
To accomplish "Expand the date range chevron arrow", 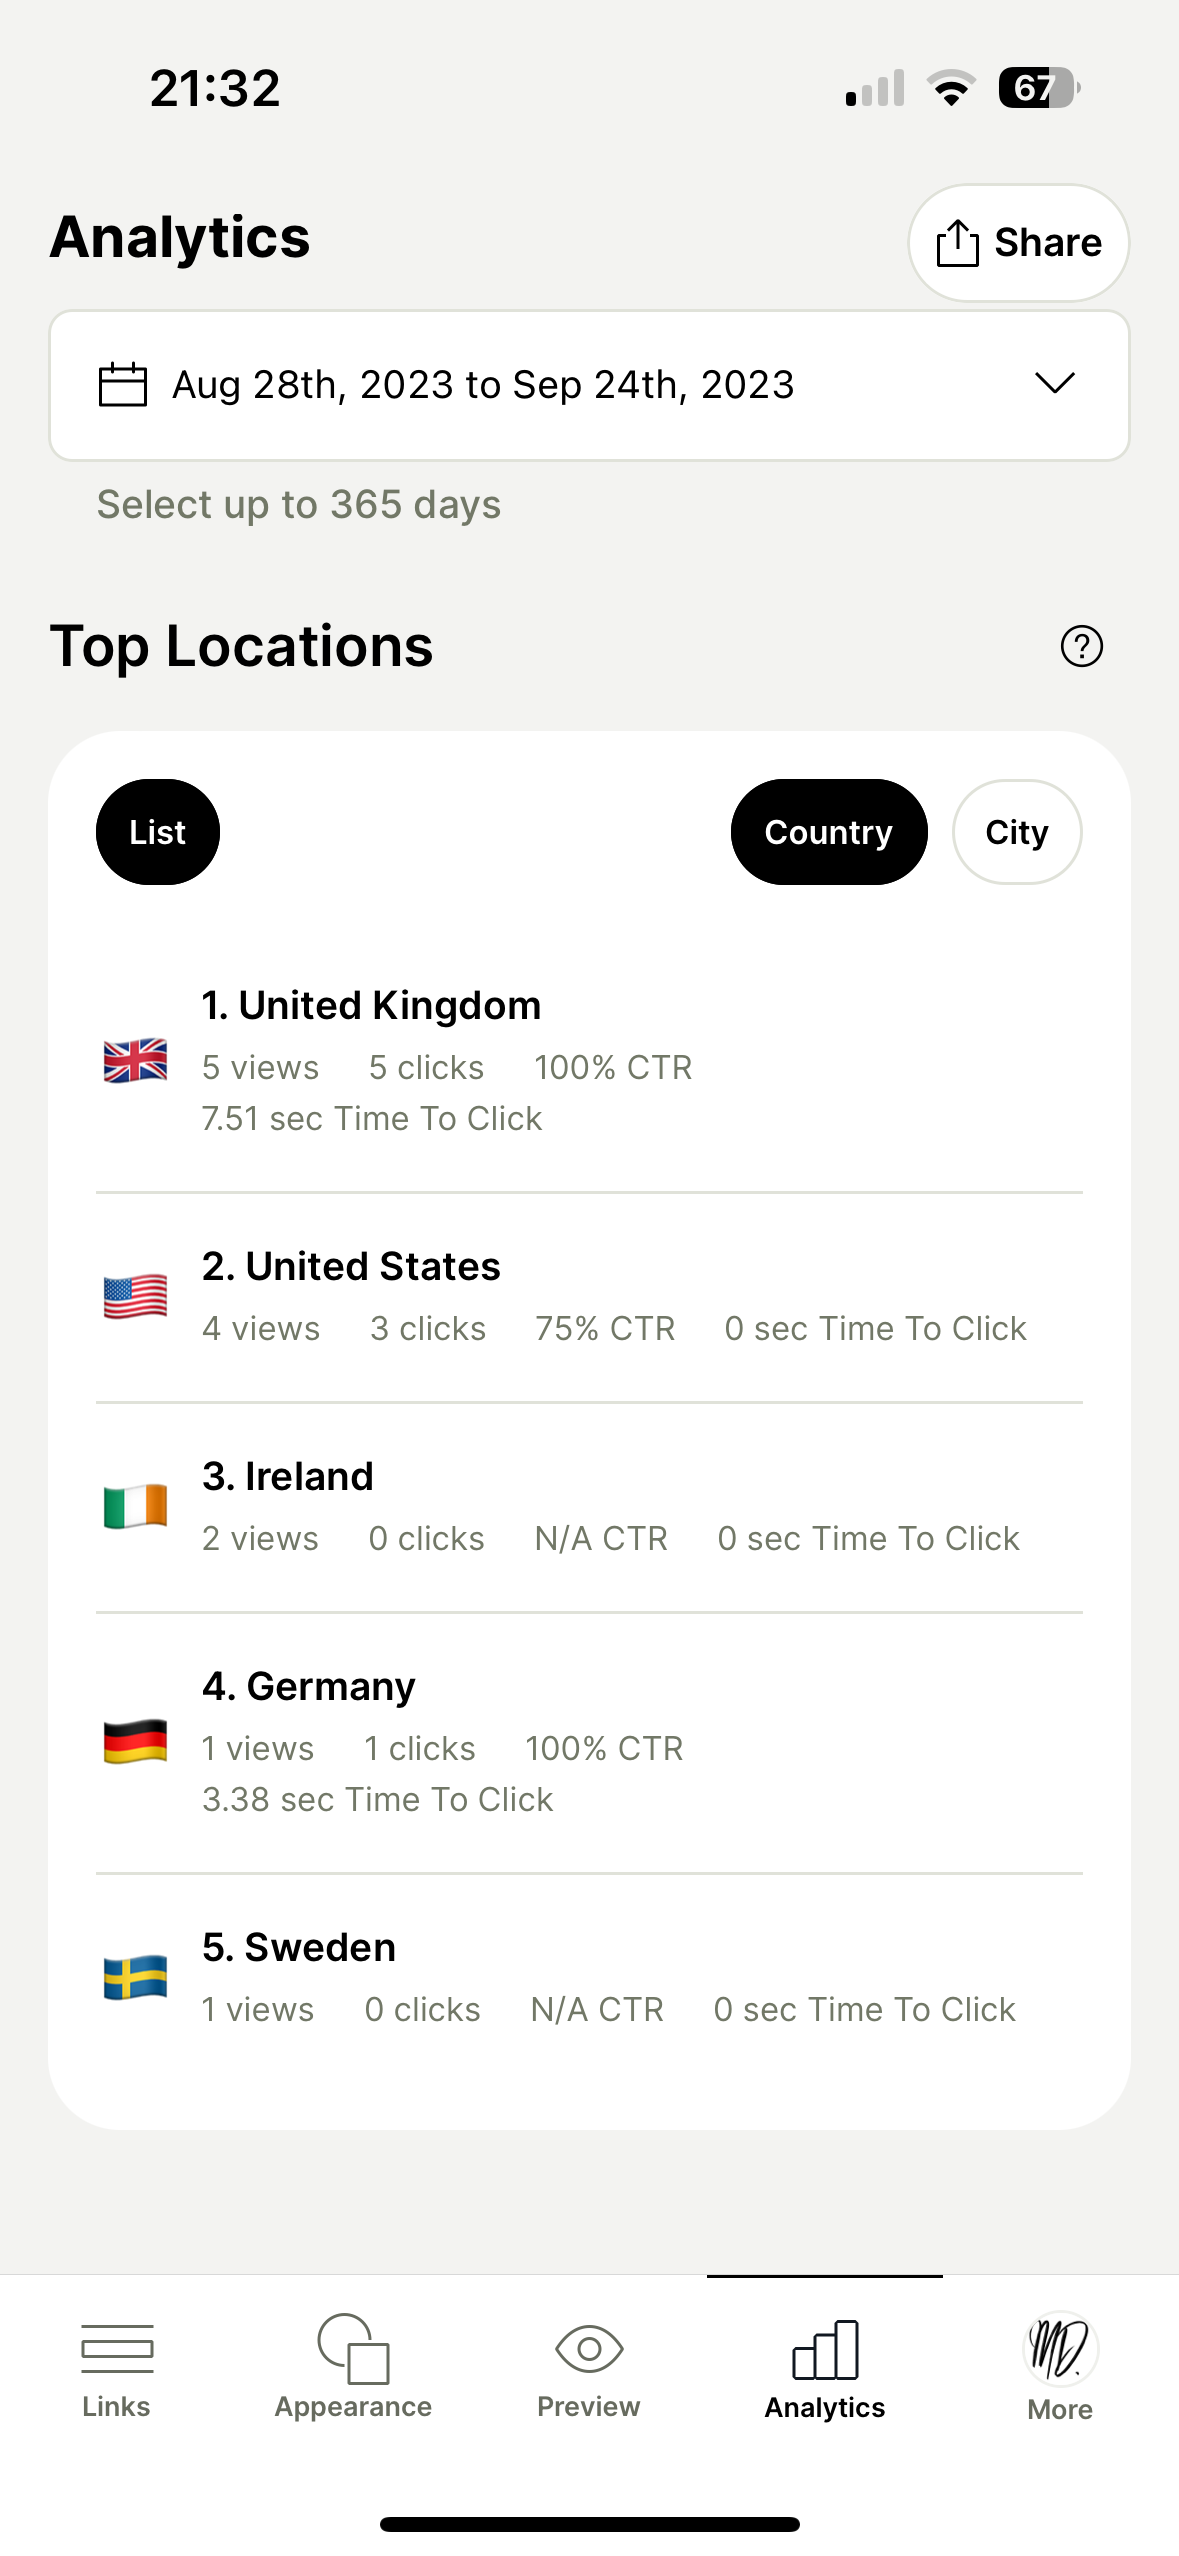I will click(x=1054, y=383).
